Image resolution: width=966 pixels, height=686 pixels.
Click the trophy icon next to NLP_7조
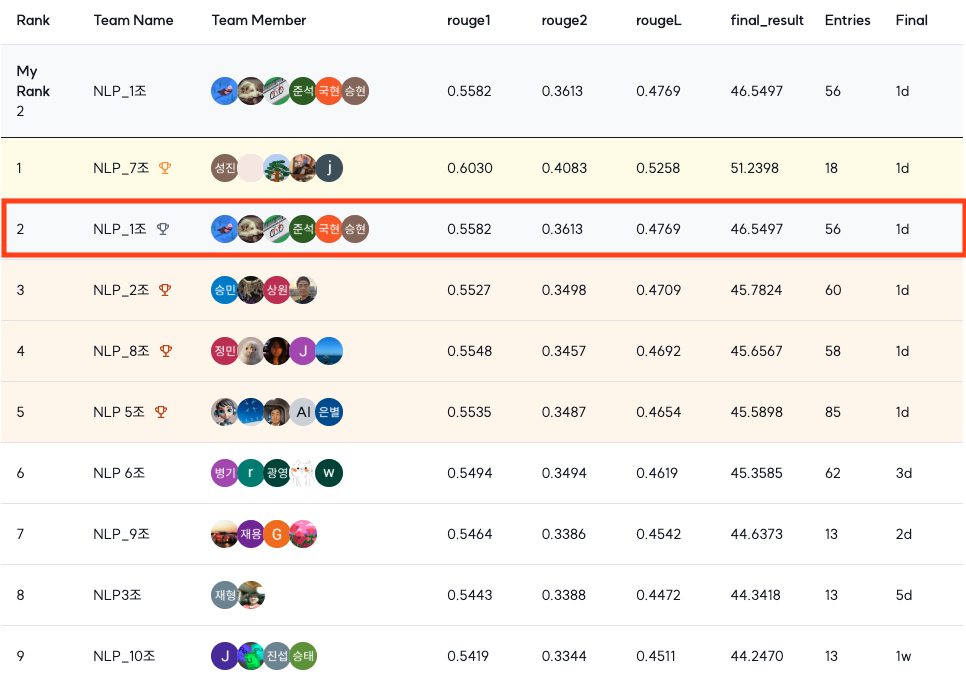tap(164, 167)
